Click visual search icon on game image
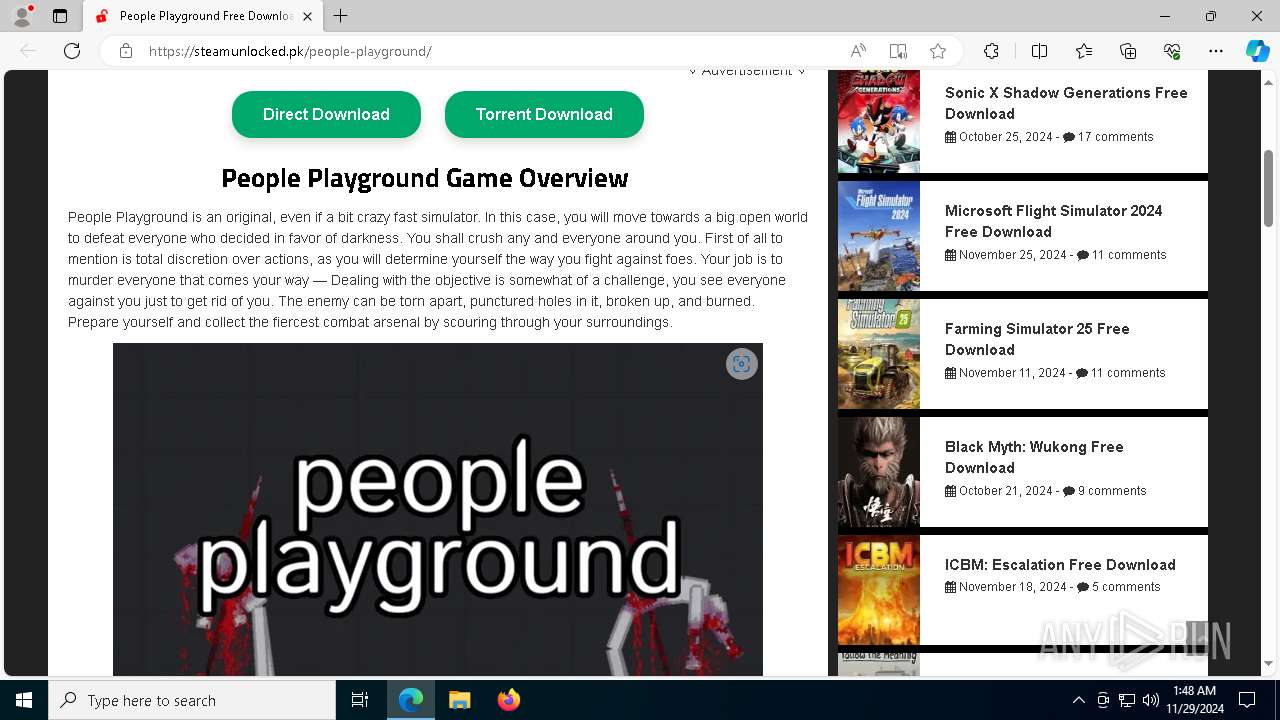1280x720 pixels. 741,364
